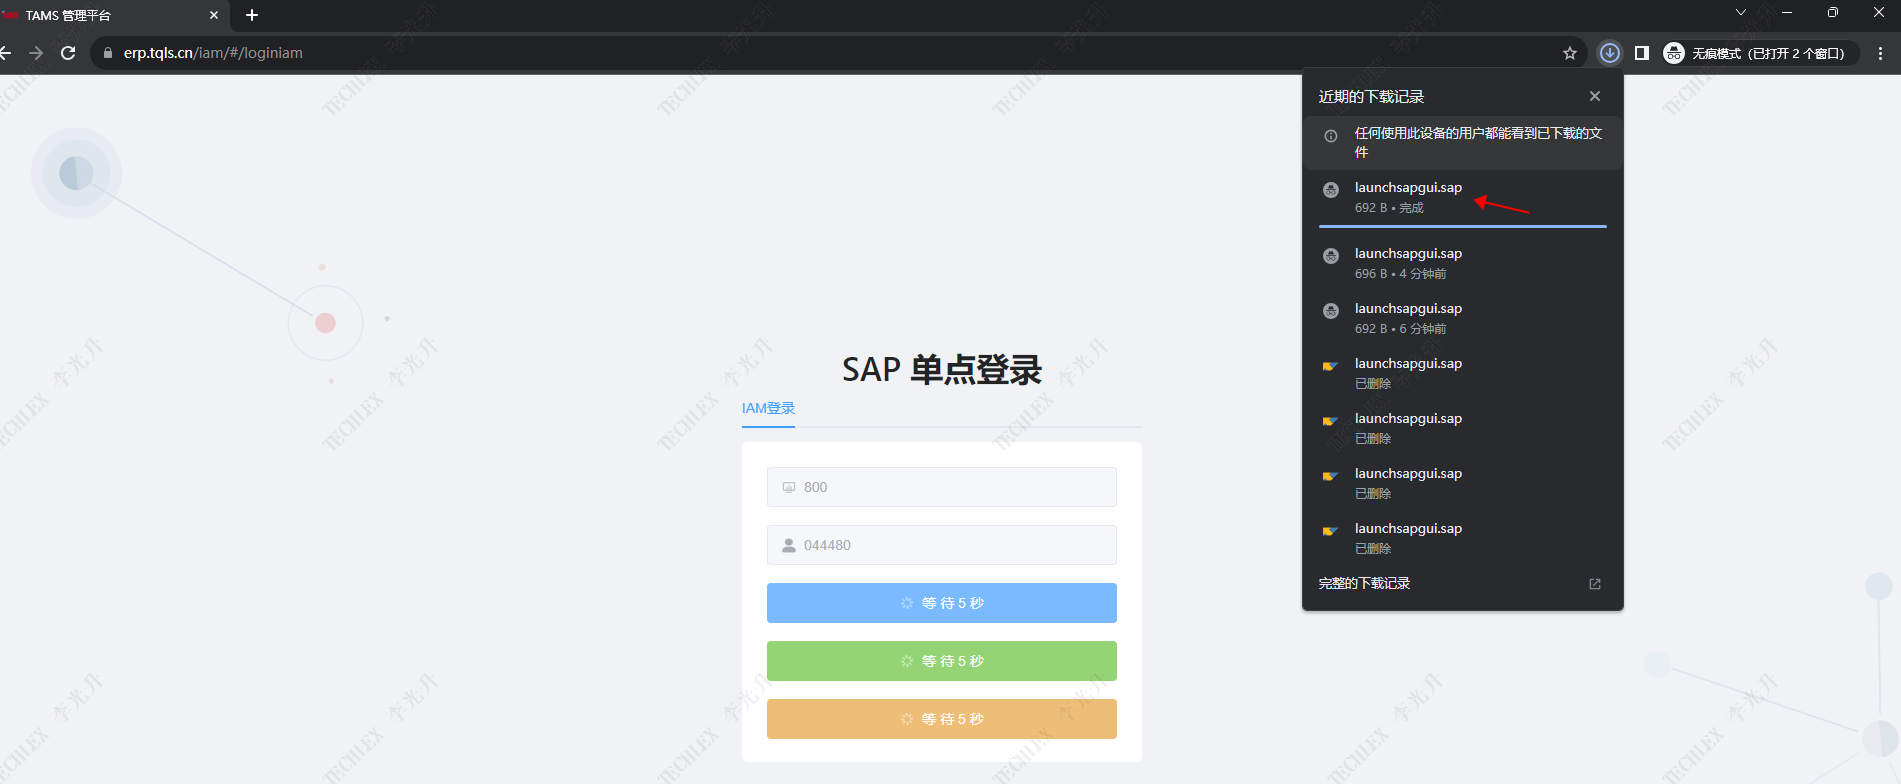
Task: Click the file icon of the 完成 download
Action: (x=1331, y=190)
